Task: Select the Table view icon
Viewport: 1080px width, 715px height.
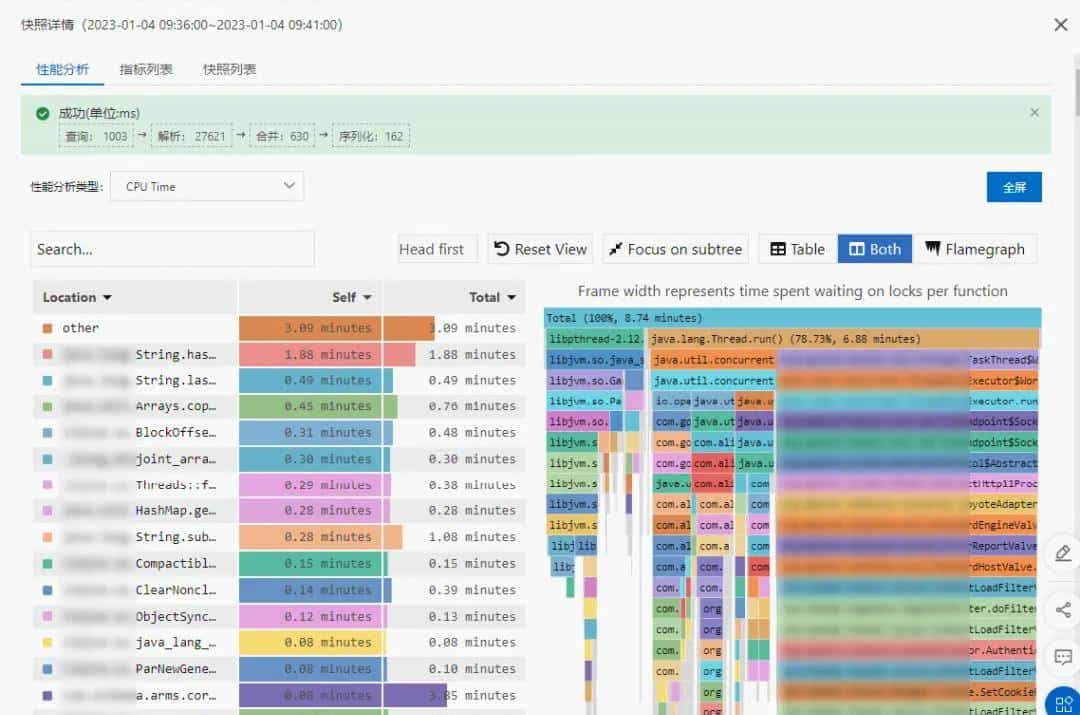Action: [778, 249]
